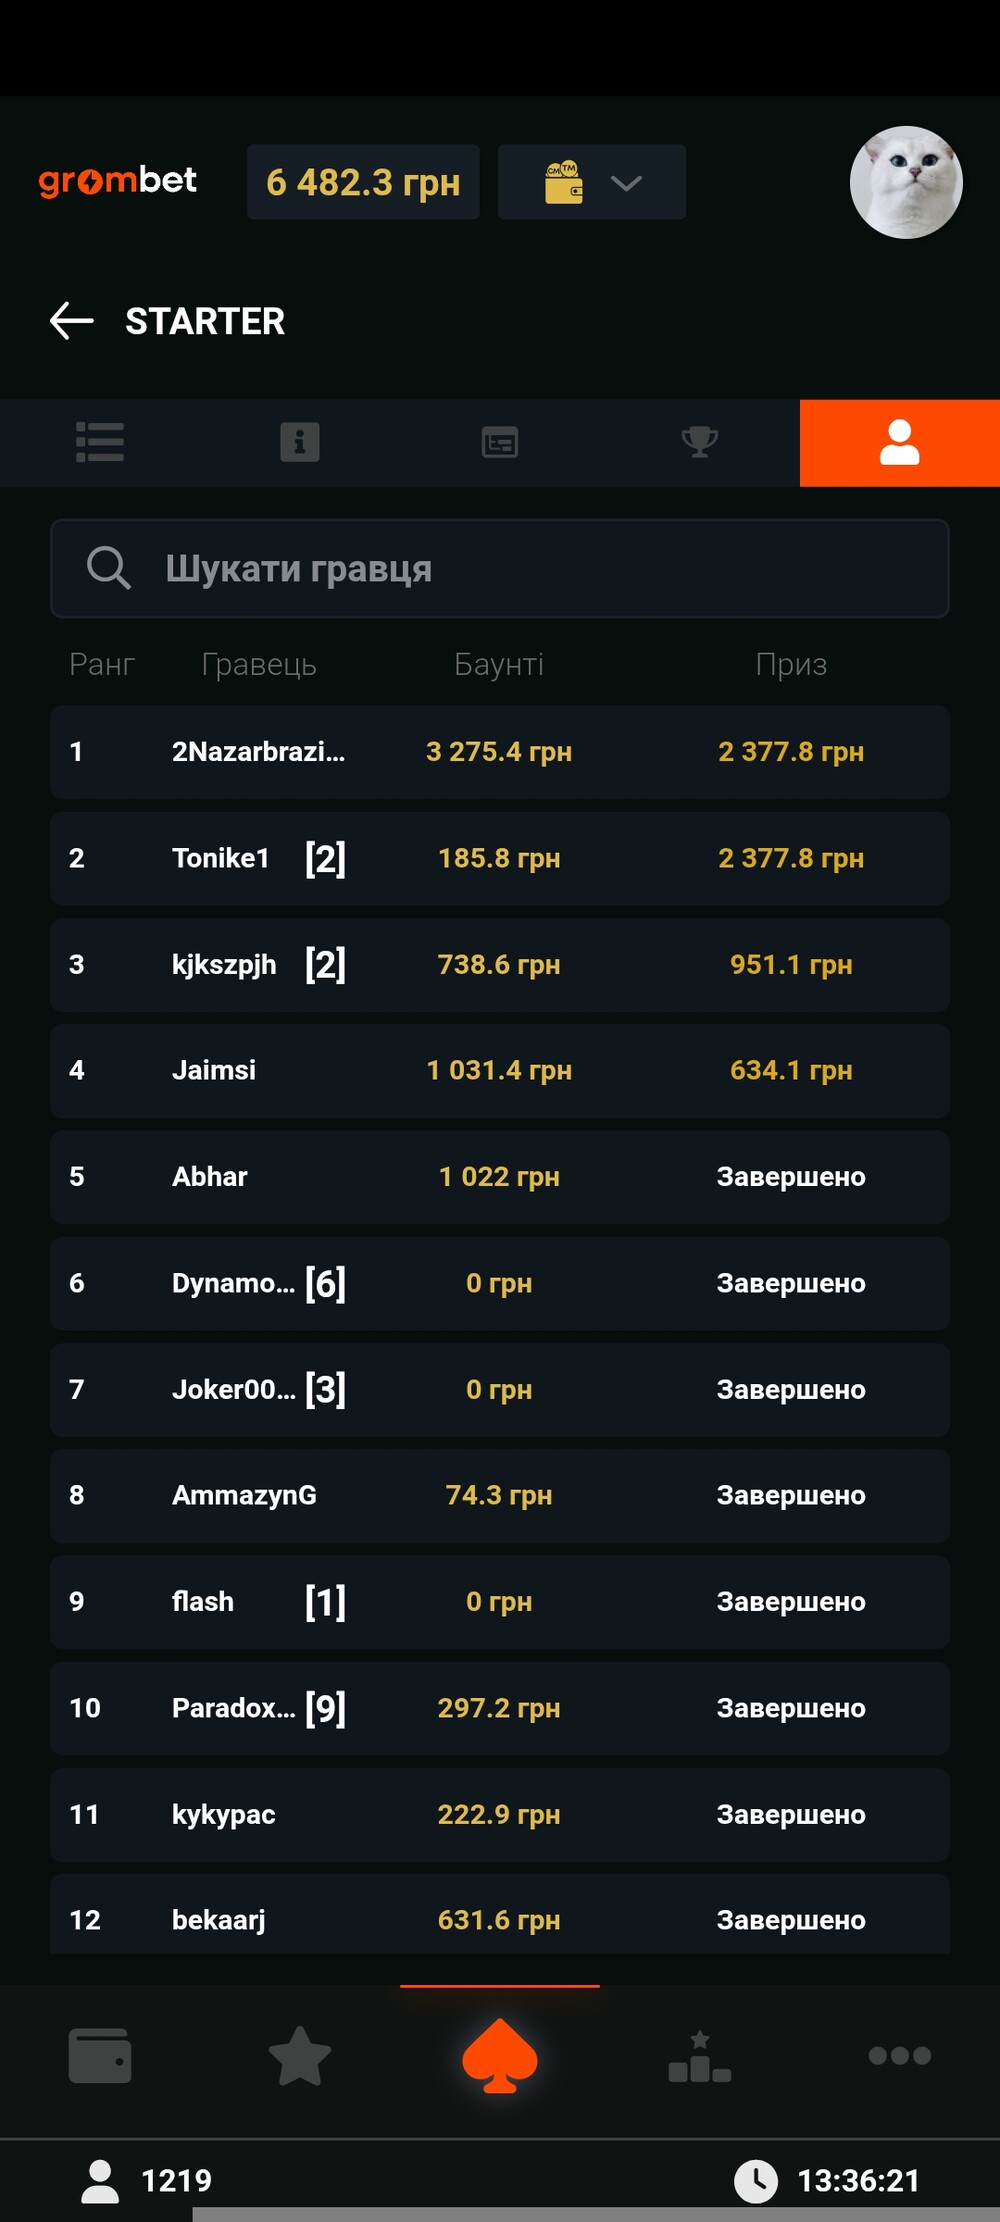Viewport: 1000px width, 2222px height.
Task: Select player row 2Nazarbrazi…
Action: tap(500, 752)
